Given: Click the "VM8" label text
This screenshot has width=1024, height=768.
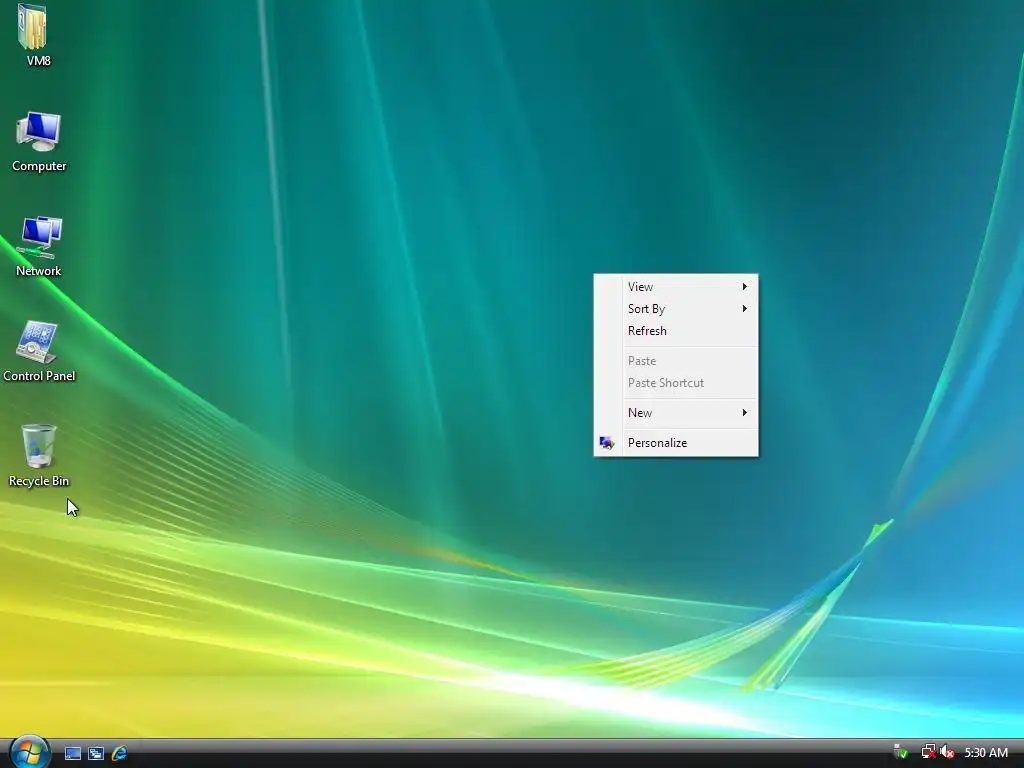Looking at the screenshot, I should (39, 61).
